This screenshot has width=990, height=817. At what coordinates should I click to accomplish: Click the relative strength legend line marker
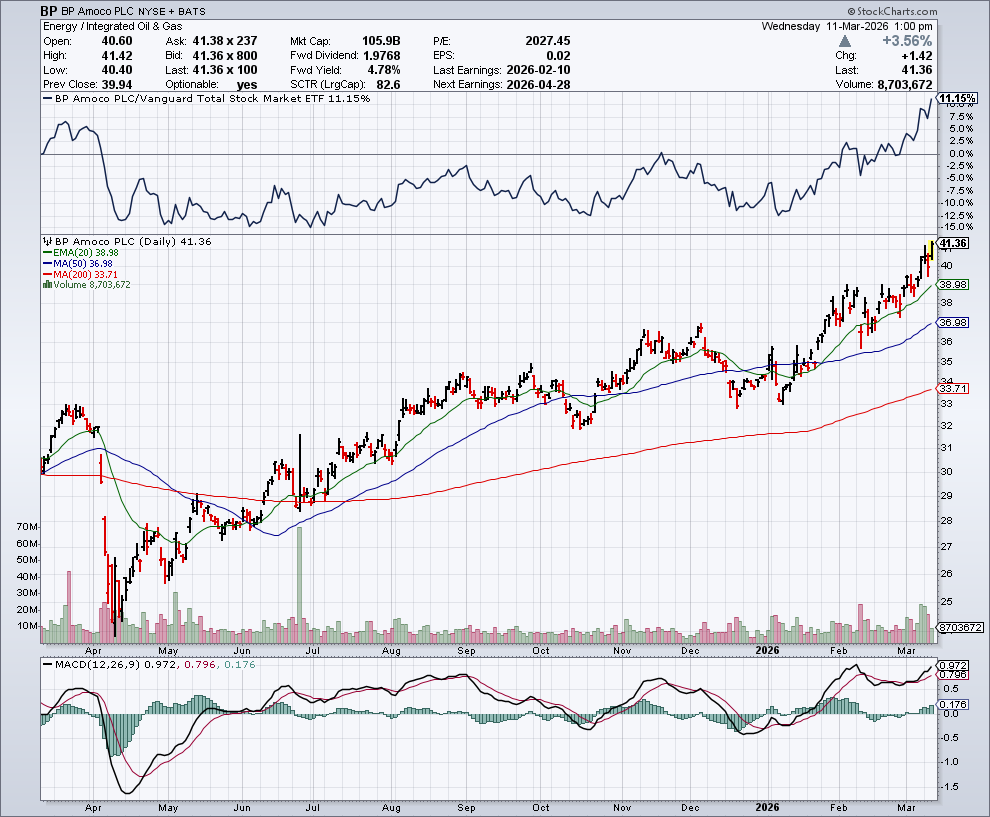(x=46, y=99)
